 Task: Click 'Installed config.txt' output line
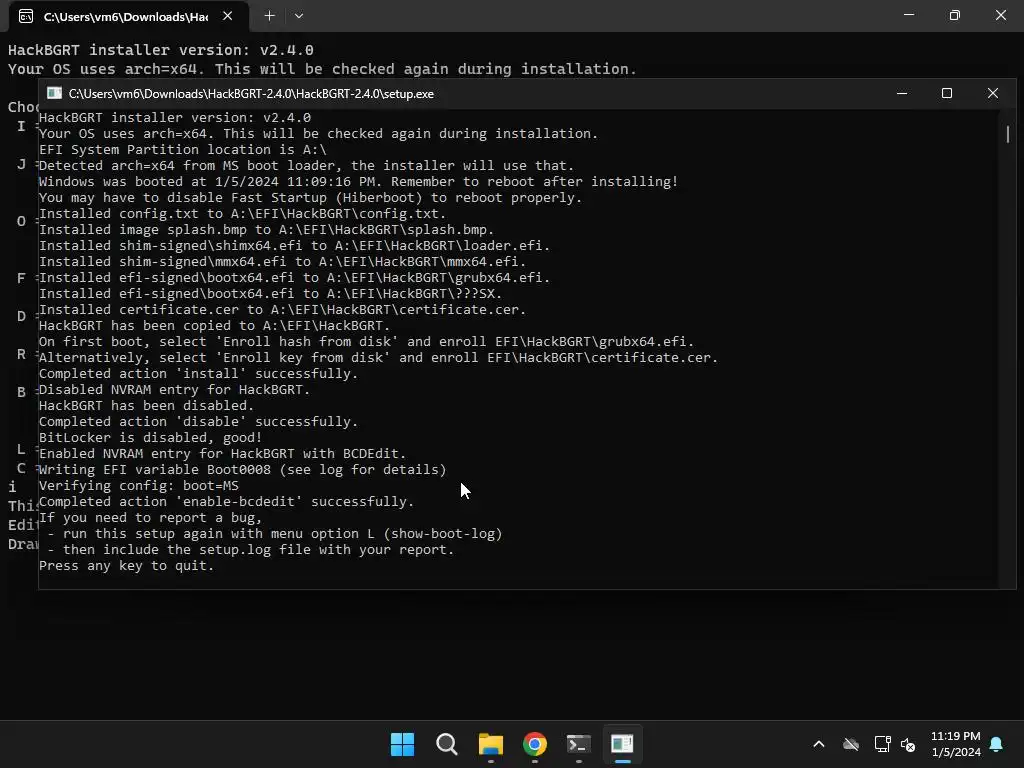point(242,214)
